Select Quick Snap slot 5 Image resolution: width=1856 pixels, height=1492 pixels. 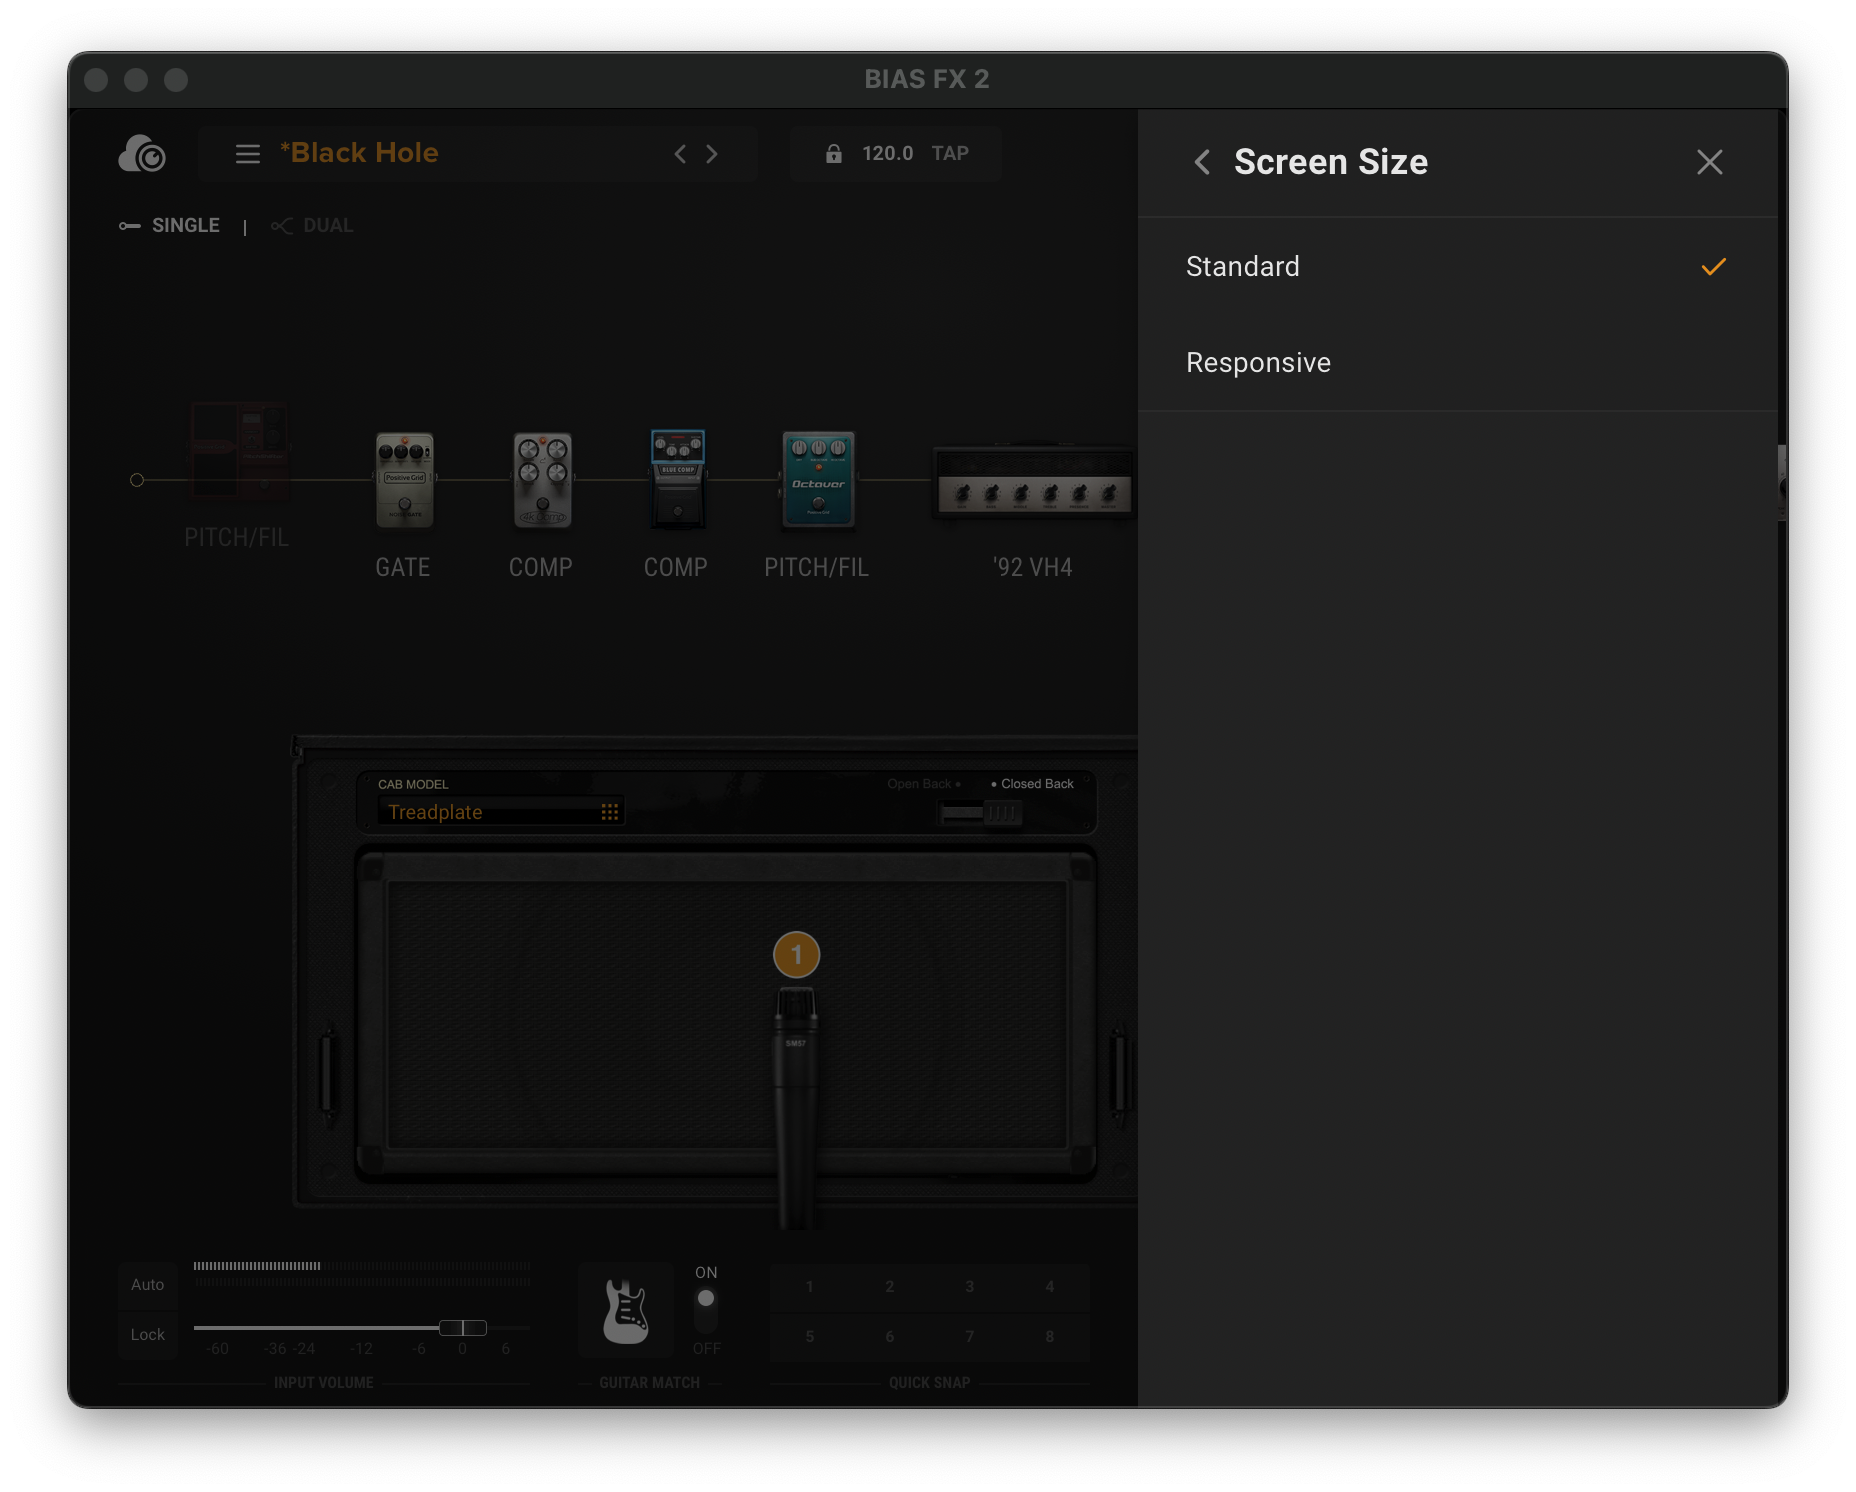(810, 1337)
